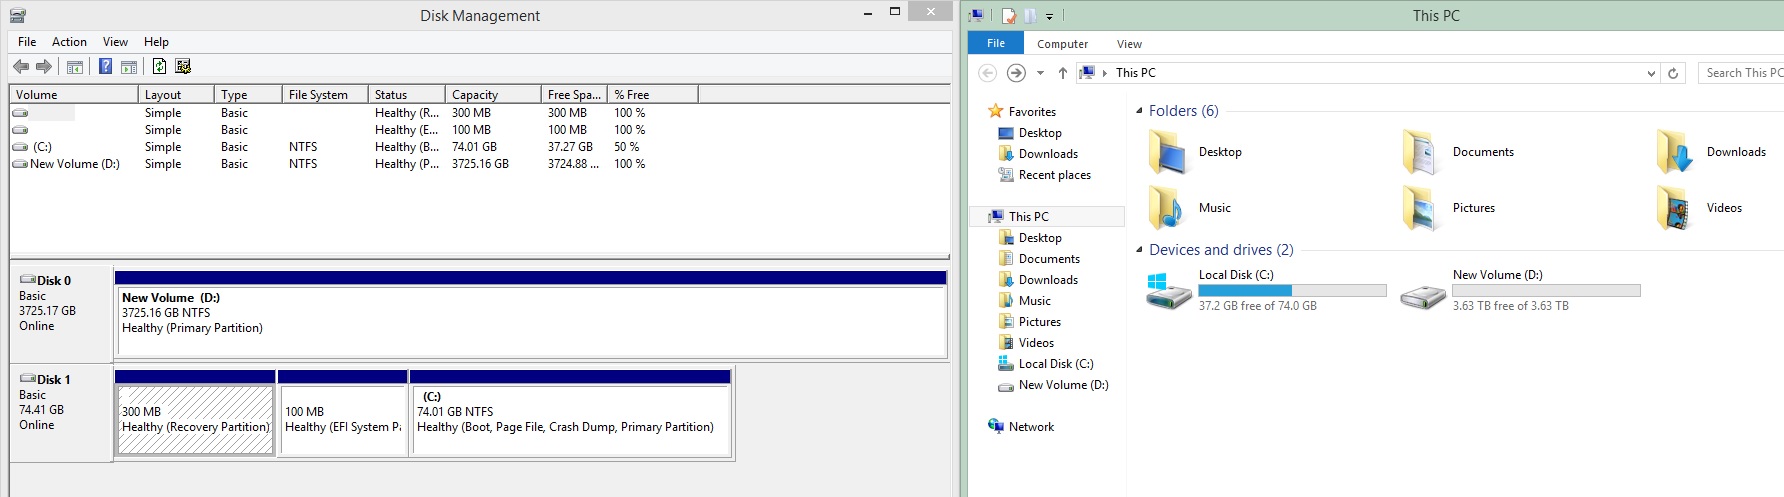Select the Documents folder icon in Folders
The image size is (1784, 497).
(x=1421, y=153)
